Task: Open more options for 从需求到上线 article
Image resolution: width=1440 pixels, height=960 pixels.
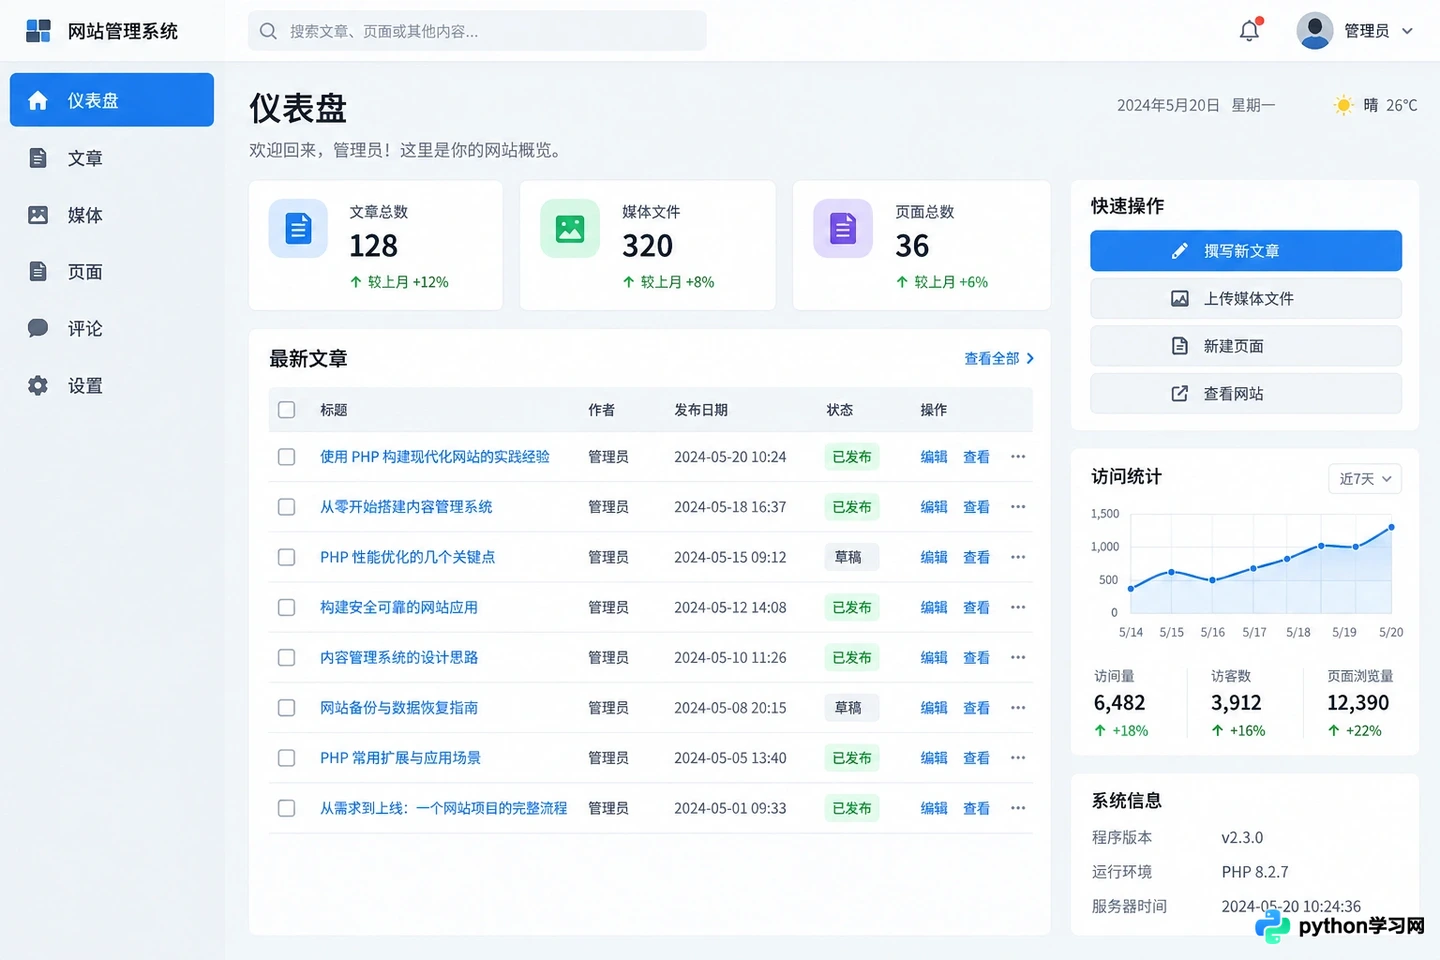Action: (1018, 808)
